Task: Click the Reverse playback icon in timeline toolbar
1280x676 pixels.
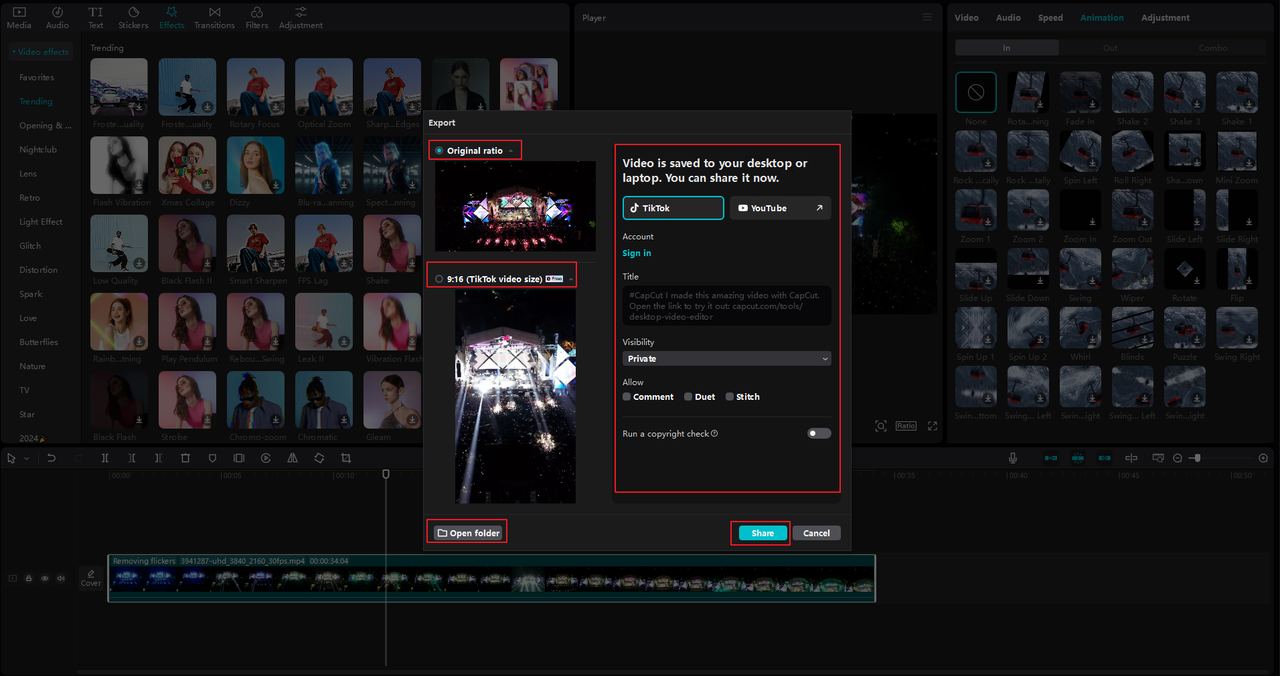Action: [266, 458]
